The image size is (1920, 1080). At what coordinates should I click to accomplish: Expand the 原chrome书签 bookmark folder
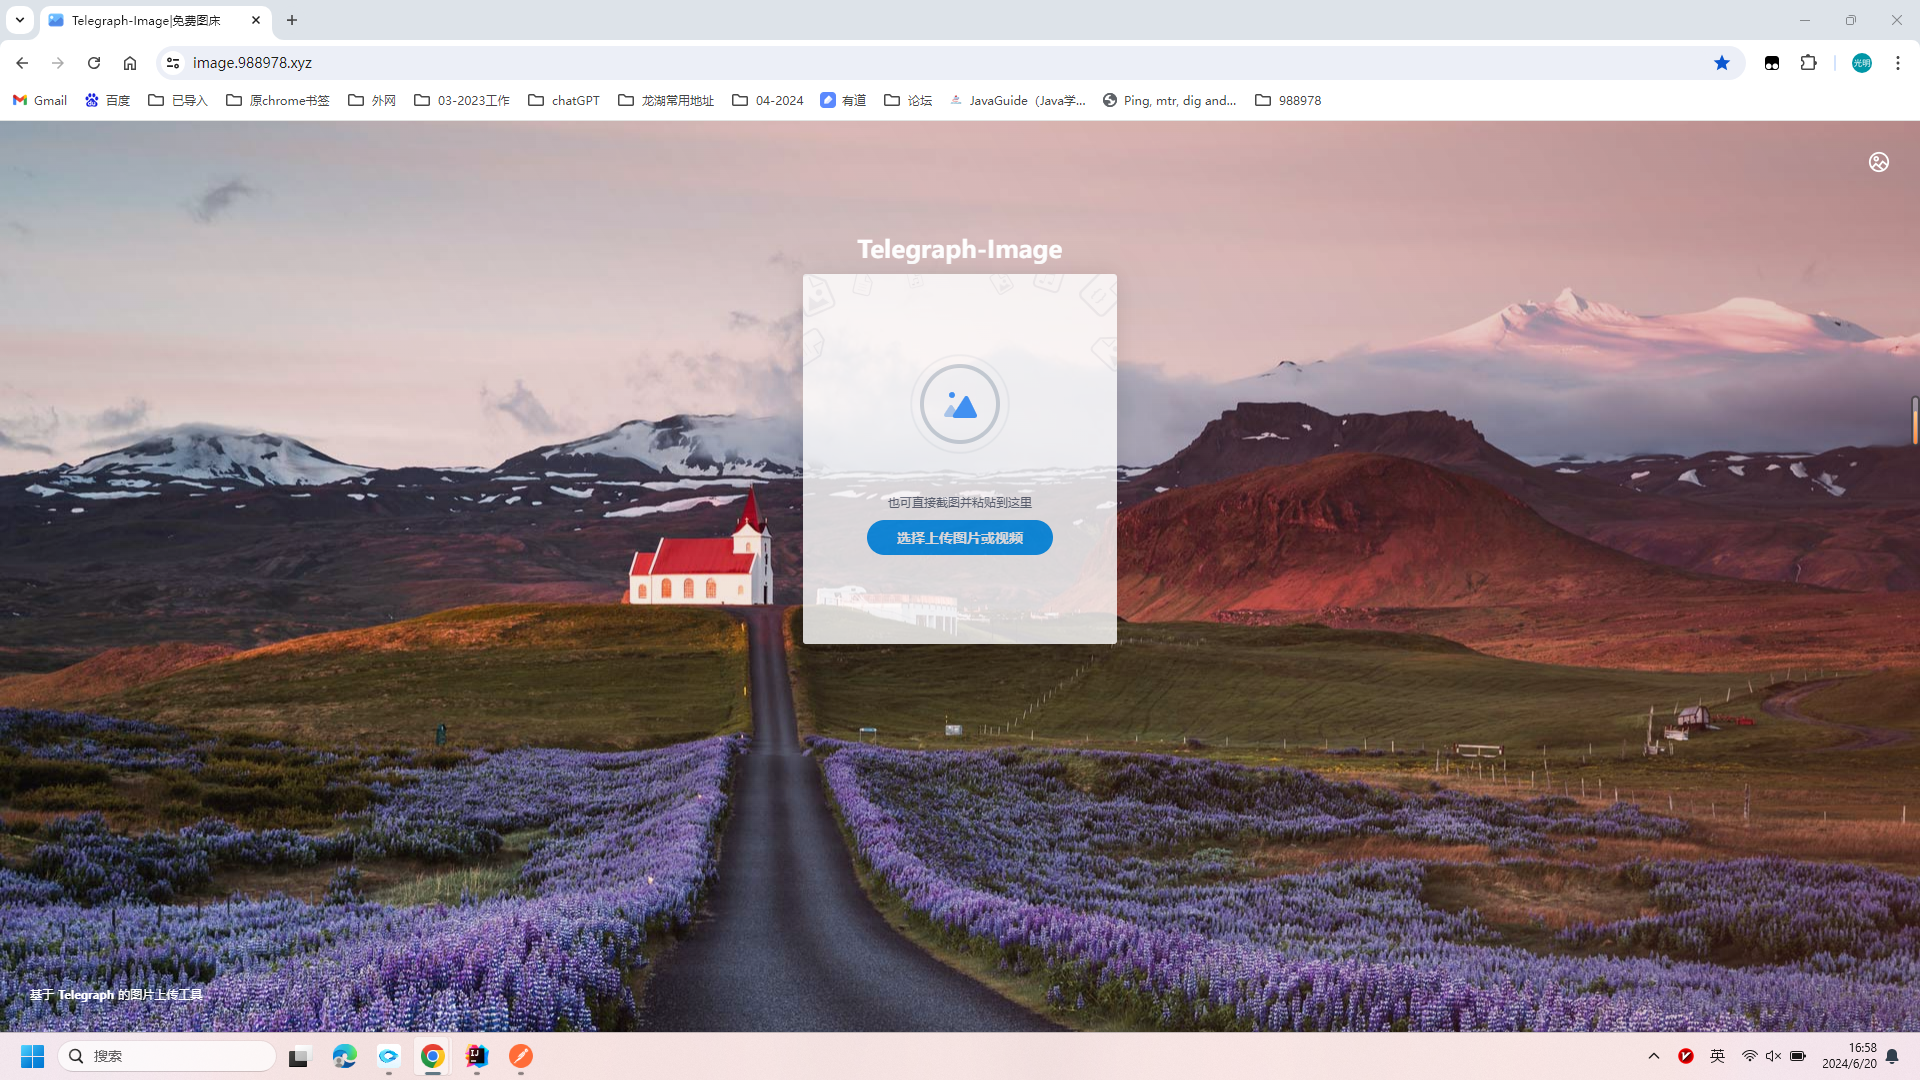tap(278, 100)
